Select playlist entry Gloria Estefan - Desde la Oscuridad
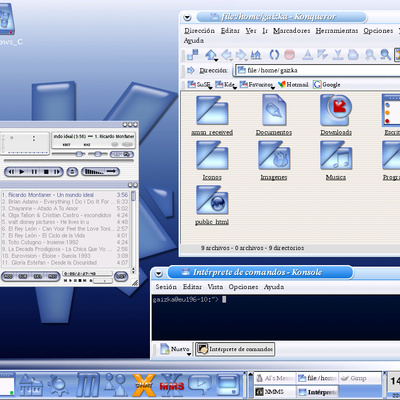Screen dimensions: 400x400 tap(65, 262)
